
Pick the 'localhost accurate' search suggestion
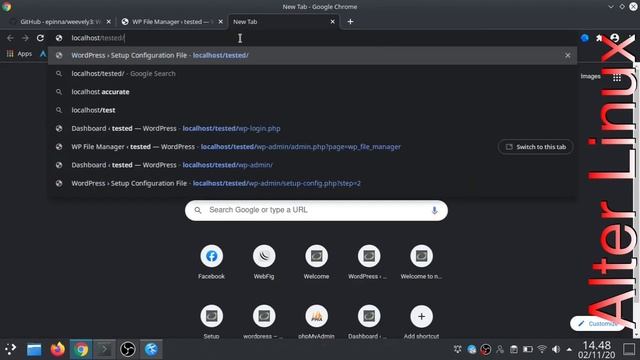click(x=312, y=92)
